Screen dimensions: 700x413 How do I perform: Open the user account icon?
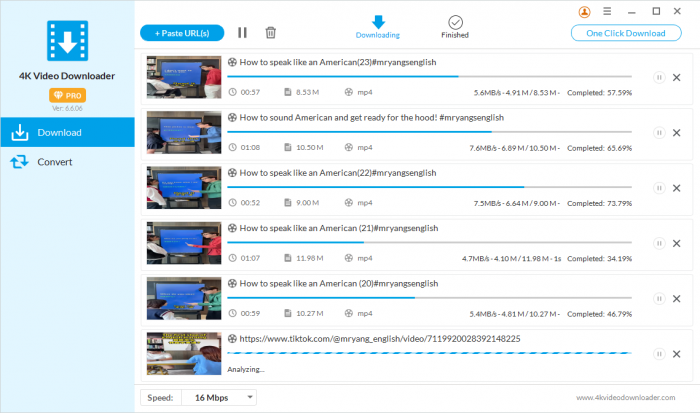(584, 12)
